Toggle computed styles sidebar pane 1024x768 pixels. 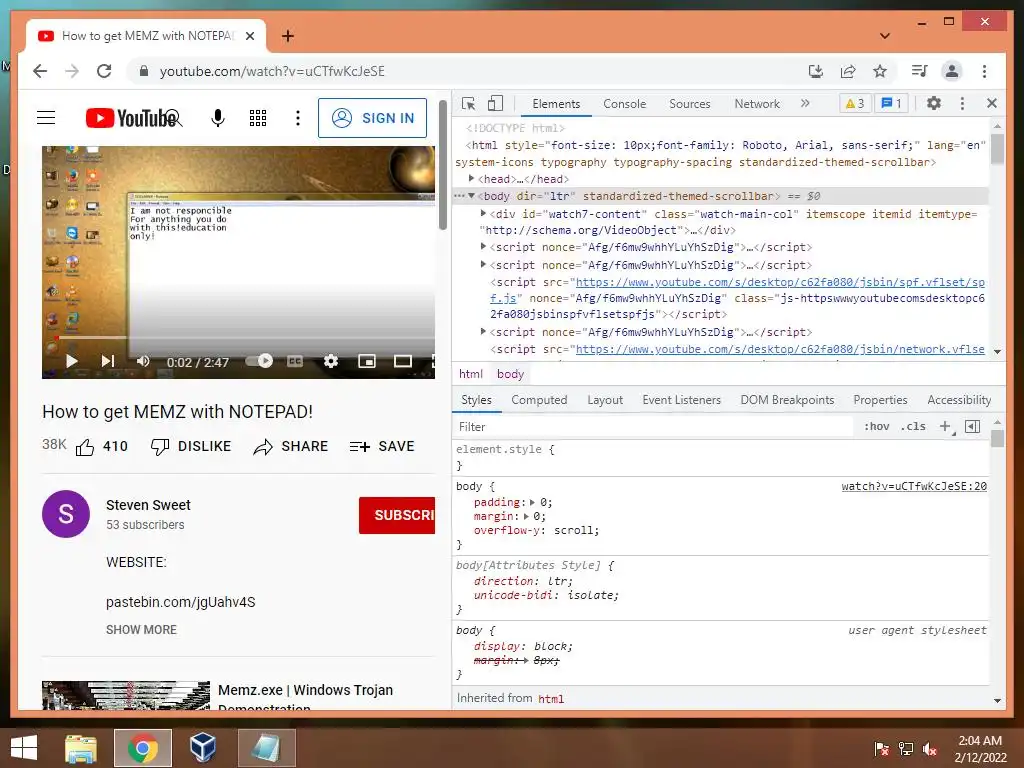coord(972,427)
